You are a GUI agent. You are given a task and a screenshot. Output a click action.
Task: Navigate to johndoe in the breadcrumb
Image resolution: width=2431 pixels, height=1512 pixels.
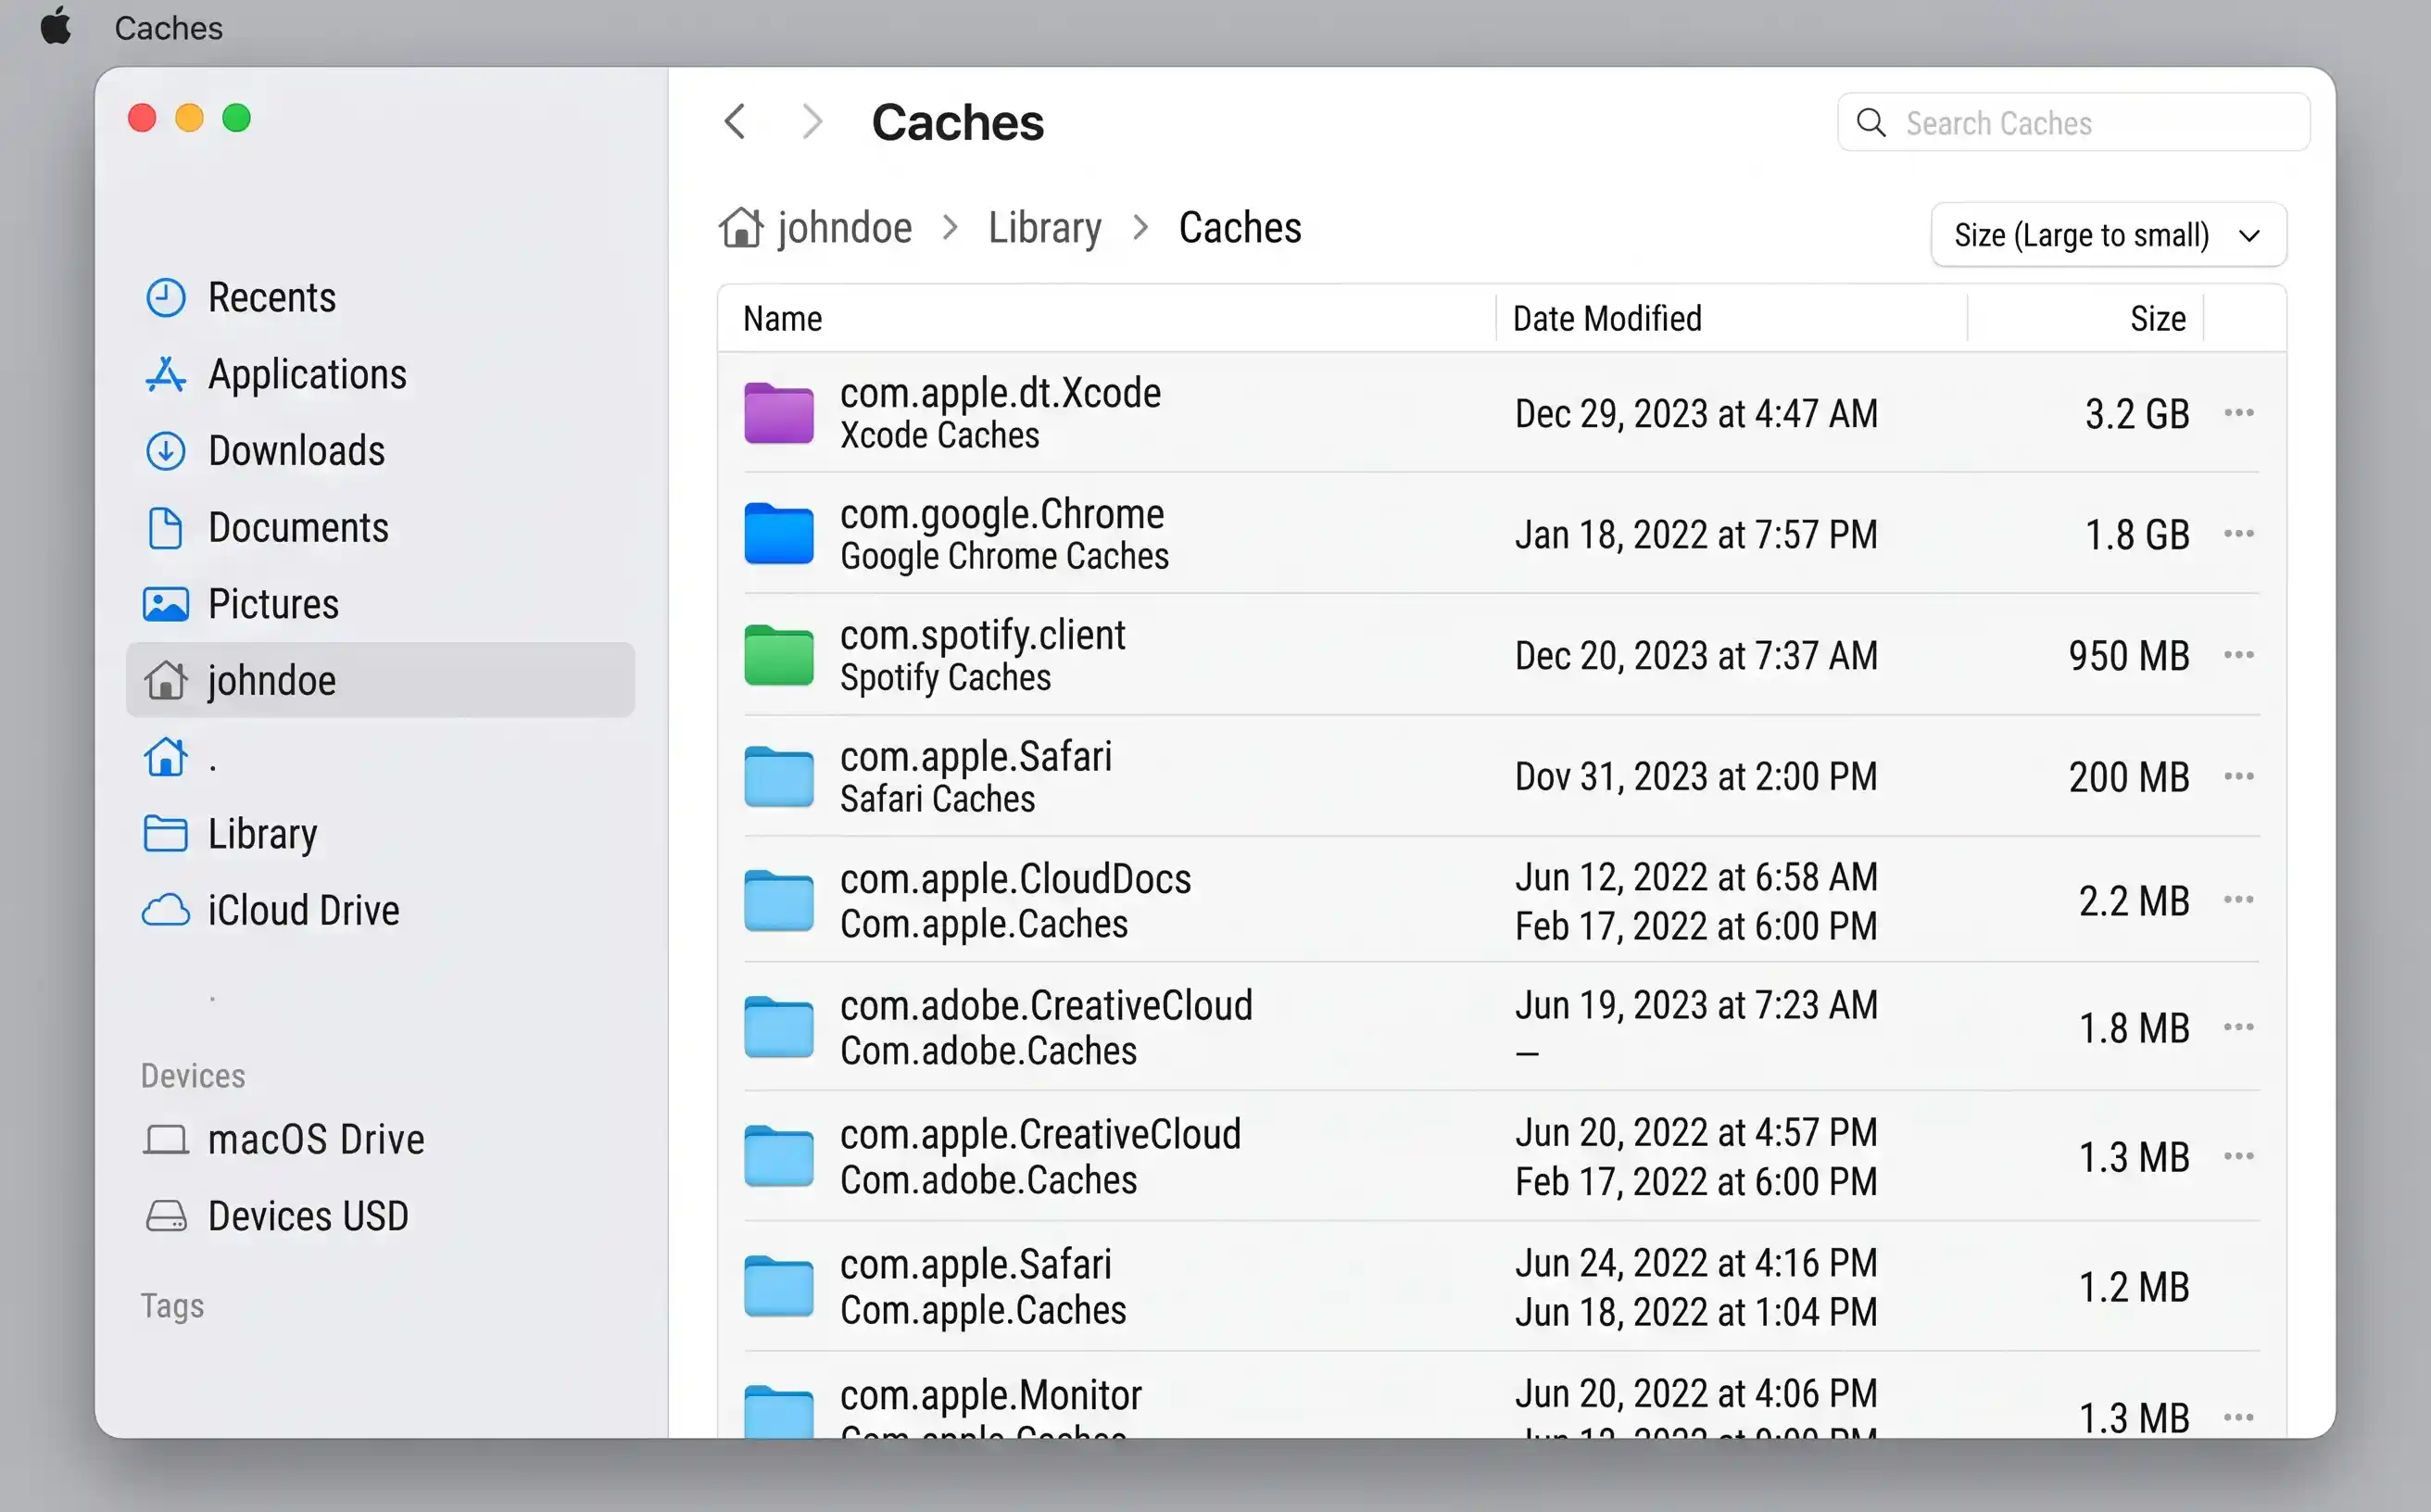click(845, 228)
